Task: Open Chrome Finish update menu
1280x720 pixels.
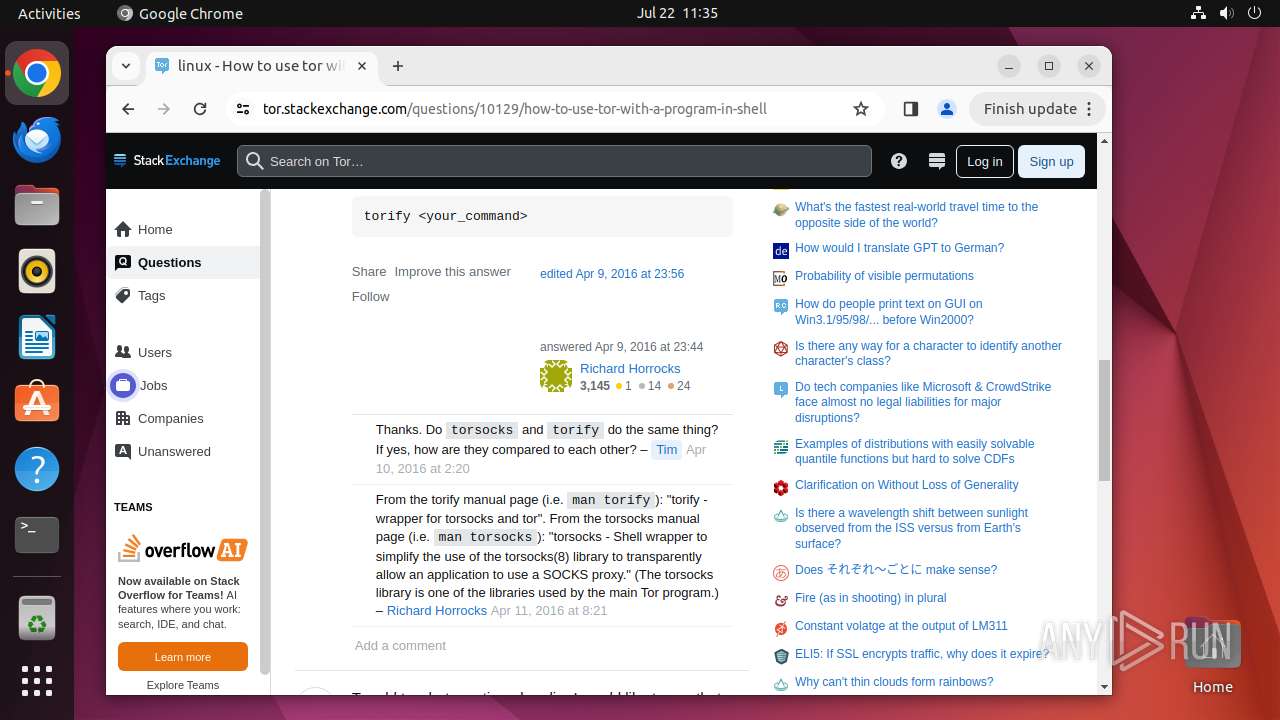Action: pos(1038,109)
